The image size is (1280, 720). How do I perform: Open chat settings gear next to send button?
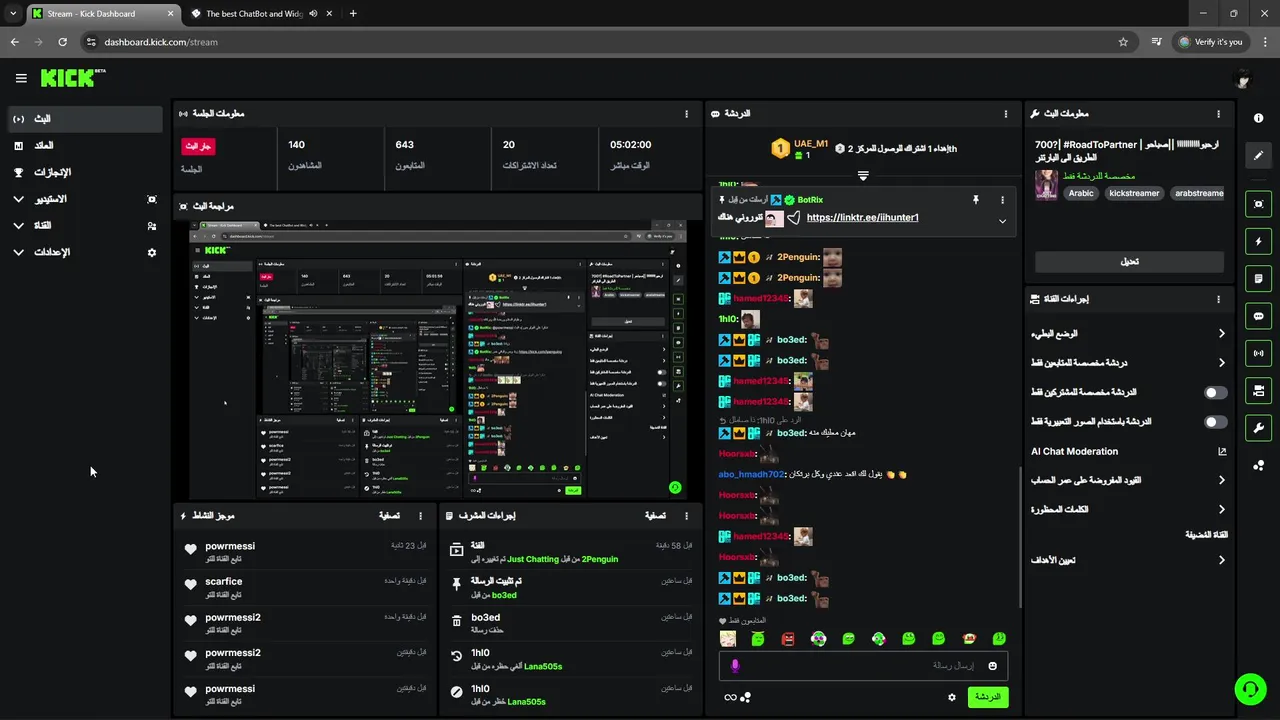[952, 697]
